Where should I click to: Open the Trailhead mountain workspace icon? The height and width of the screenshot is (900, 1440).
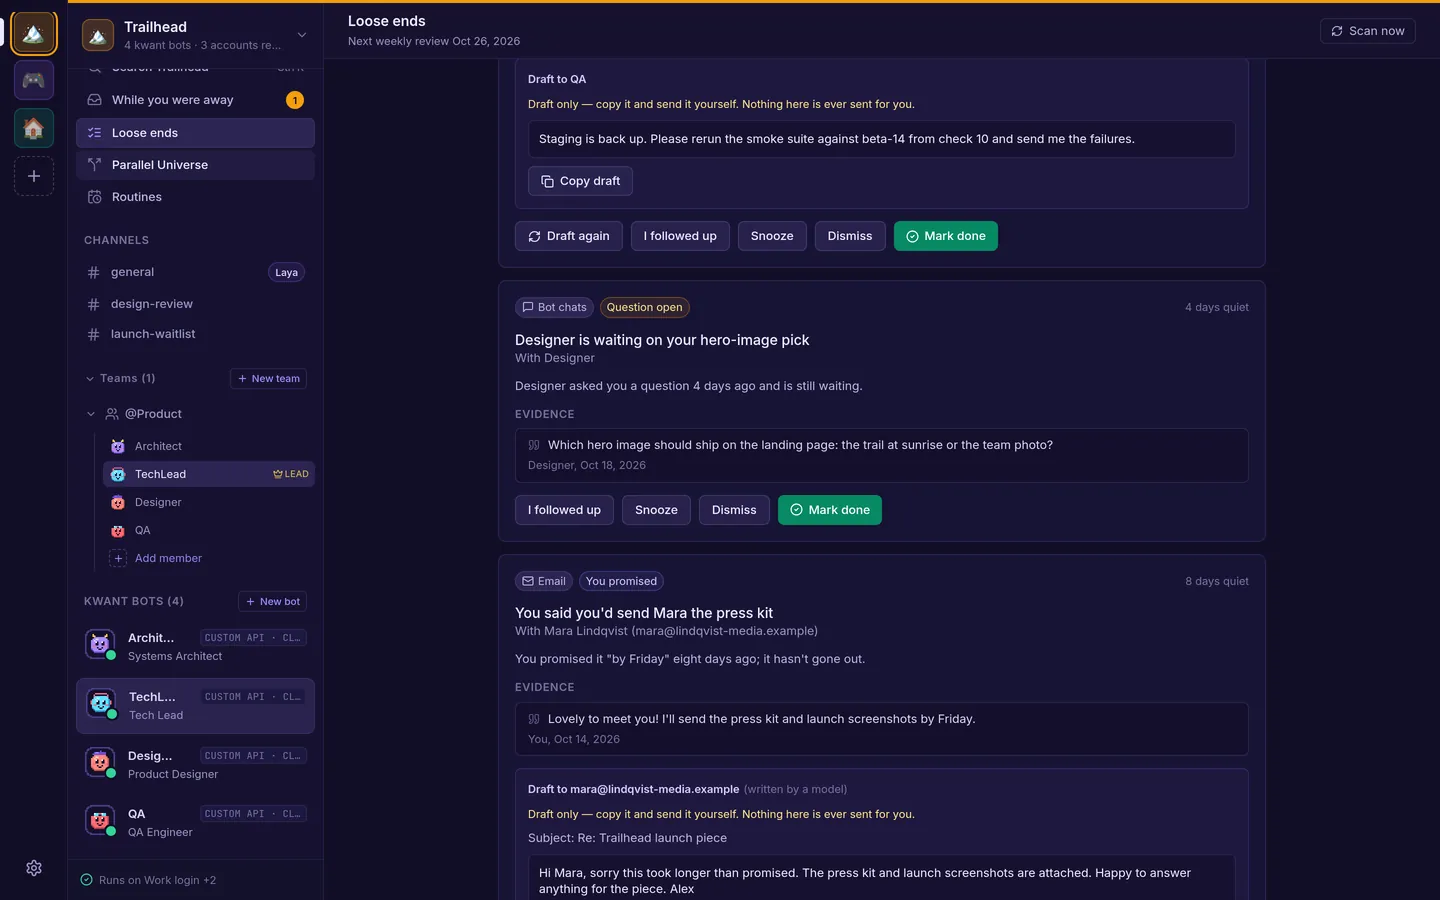[x=33, y=34]
